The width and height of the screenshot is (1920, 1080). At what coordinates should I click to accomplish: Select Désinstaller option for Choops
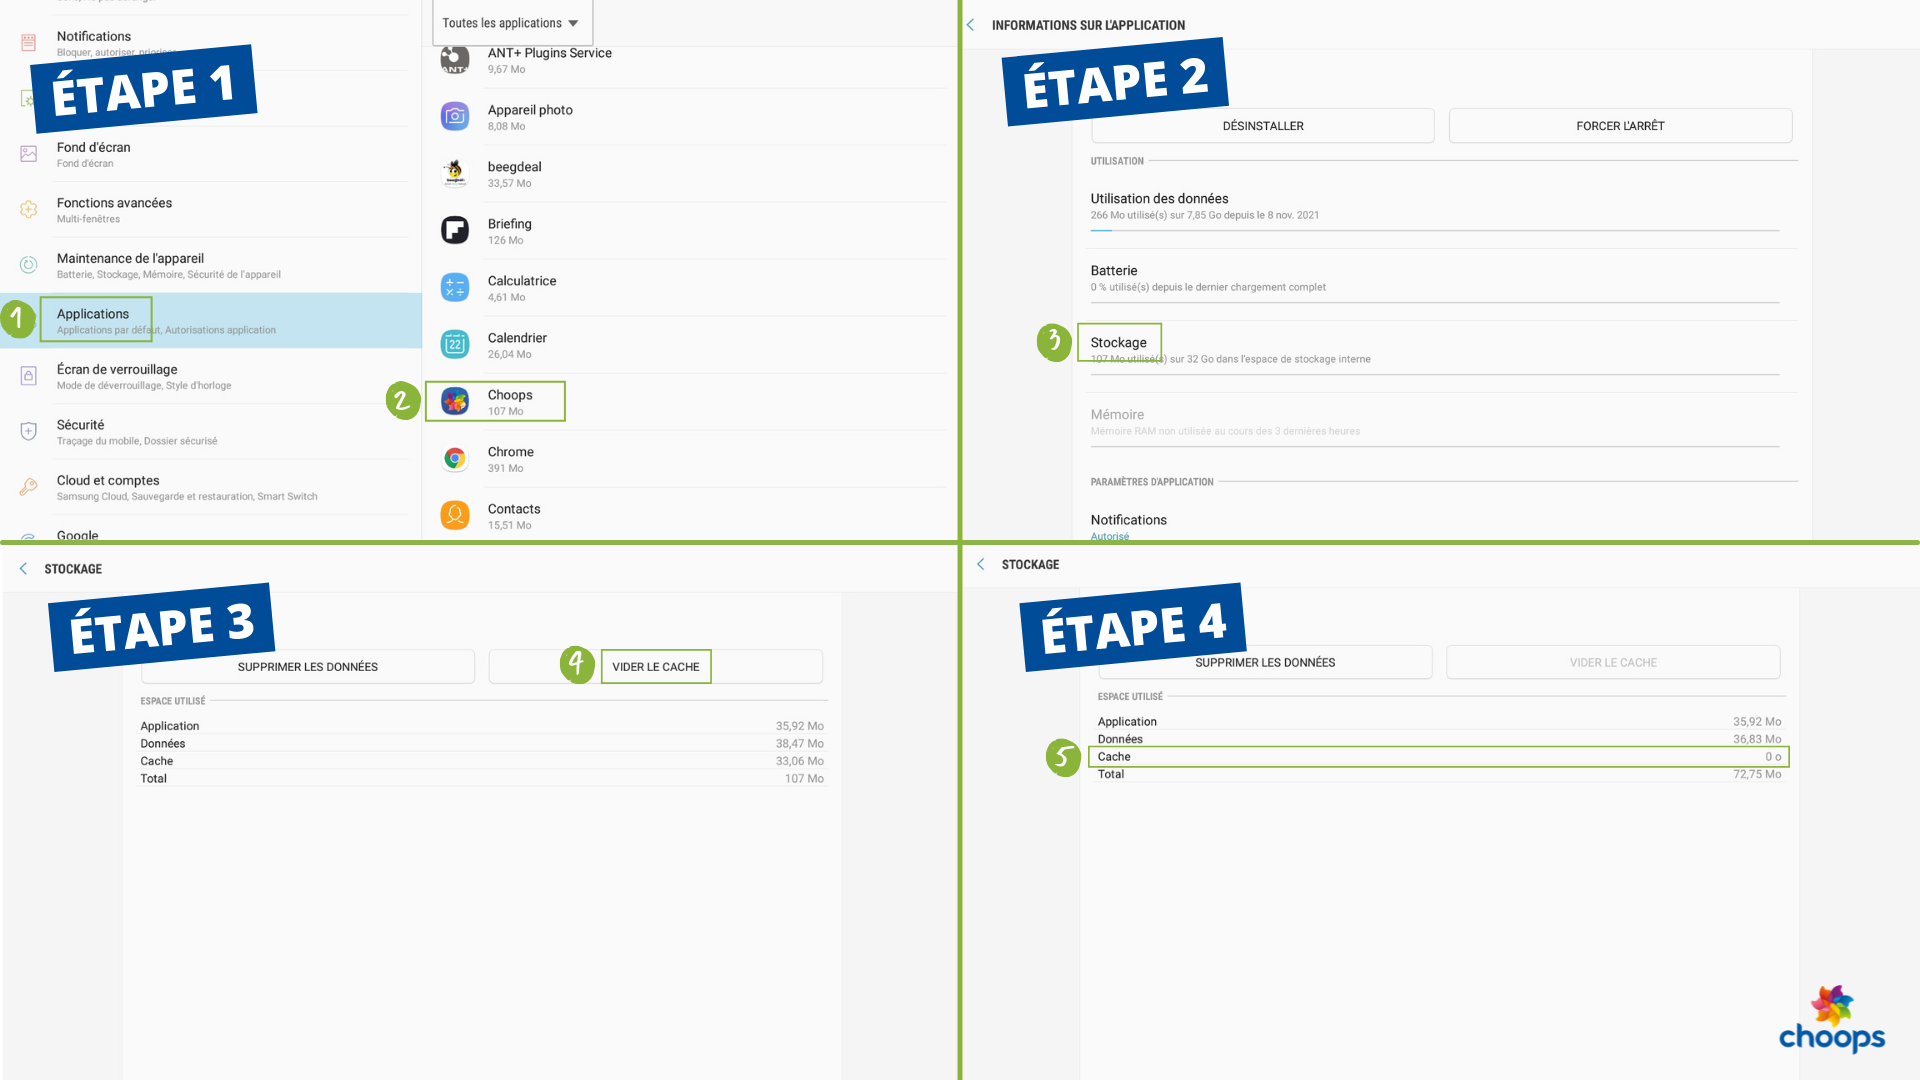tap(1262, 125)
